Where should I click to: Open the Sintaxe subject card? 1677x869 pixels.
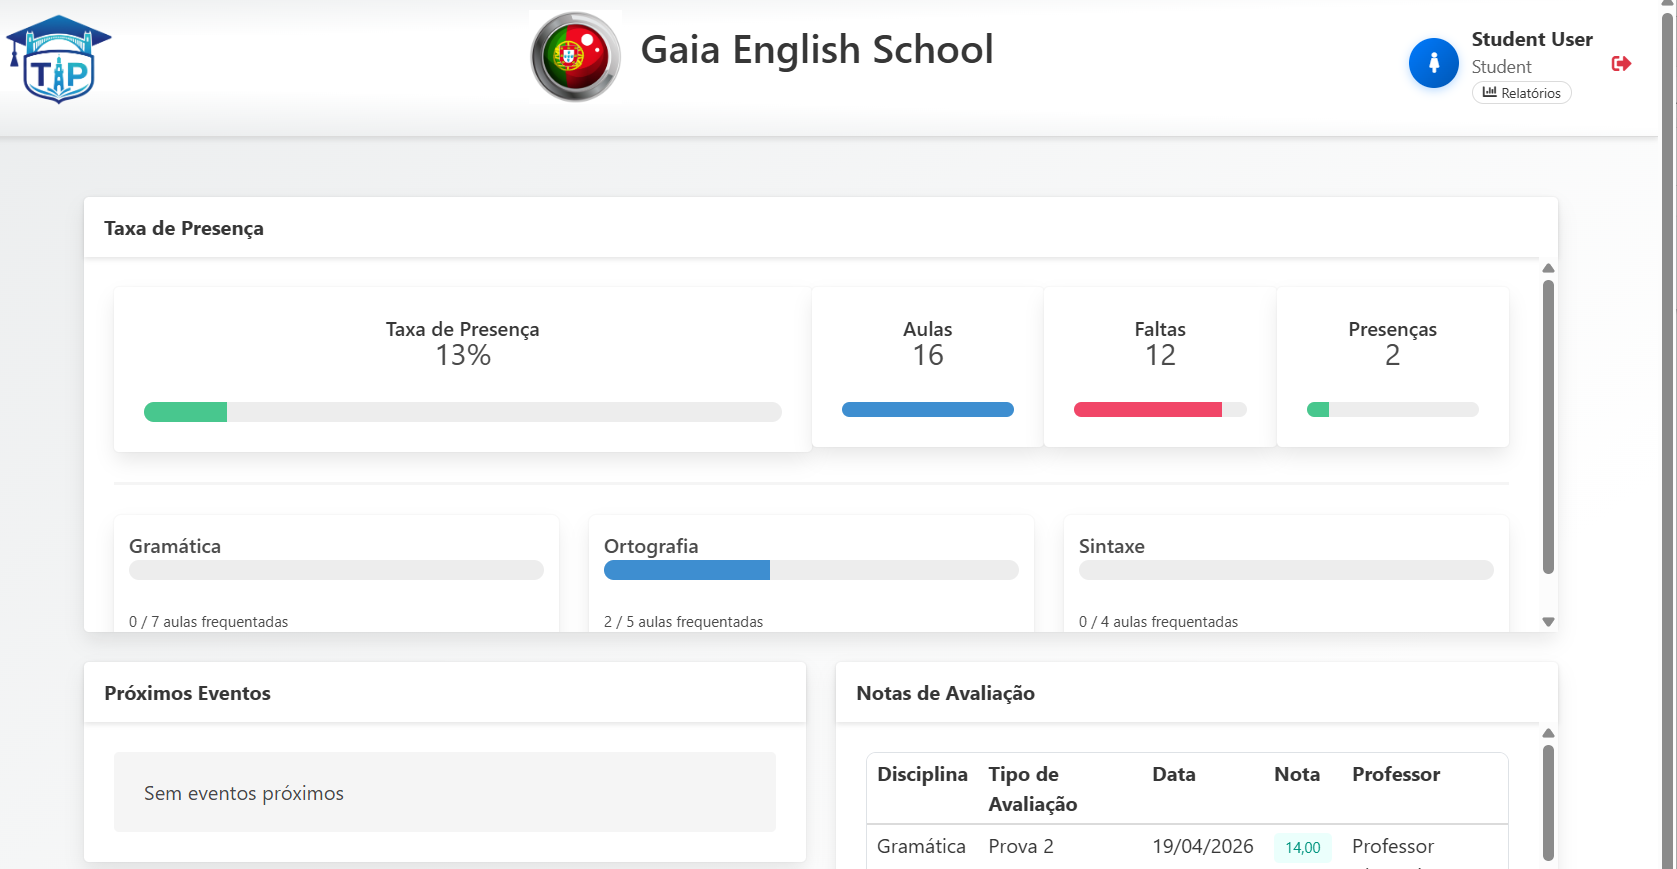click(1286, 574)
